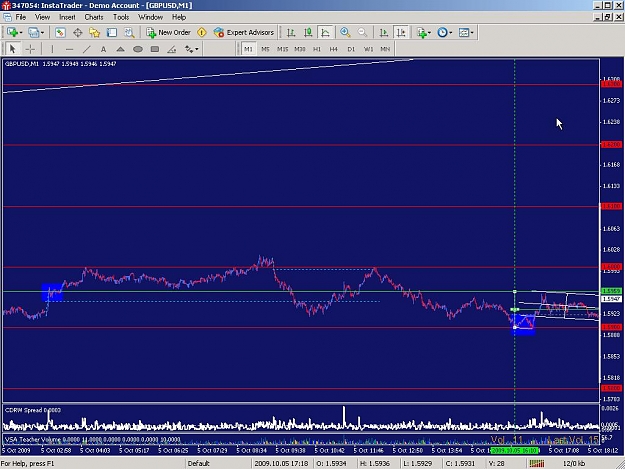Image resolution: width=625 pixels, height=469 pixels.
Task: Switch to MN timeframe
Action: pos(385,49)
